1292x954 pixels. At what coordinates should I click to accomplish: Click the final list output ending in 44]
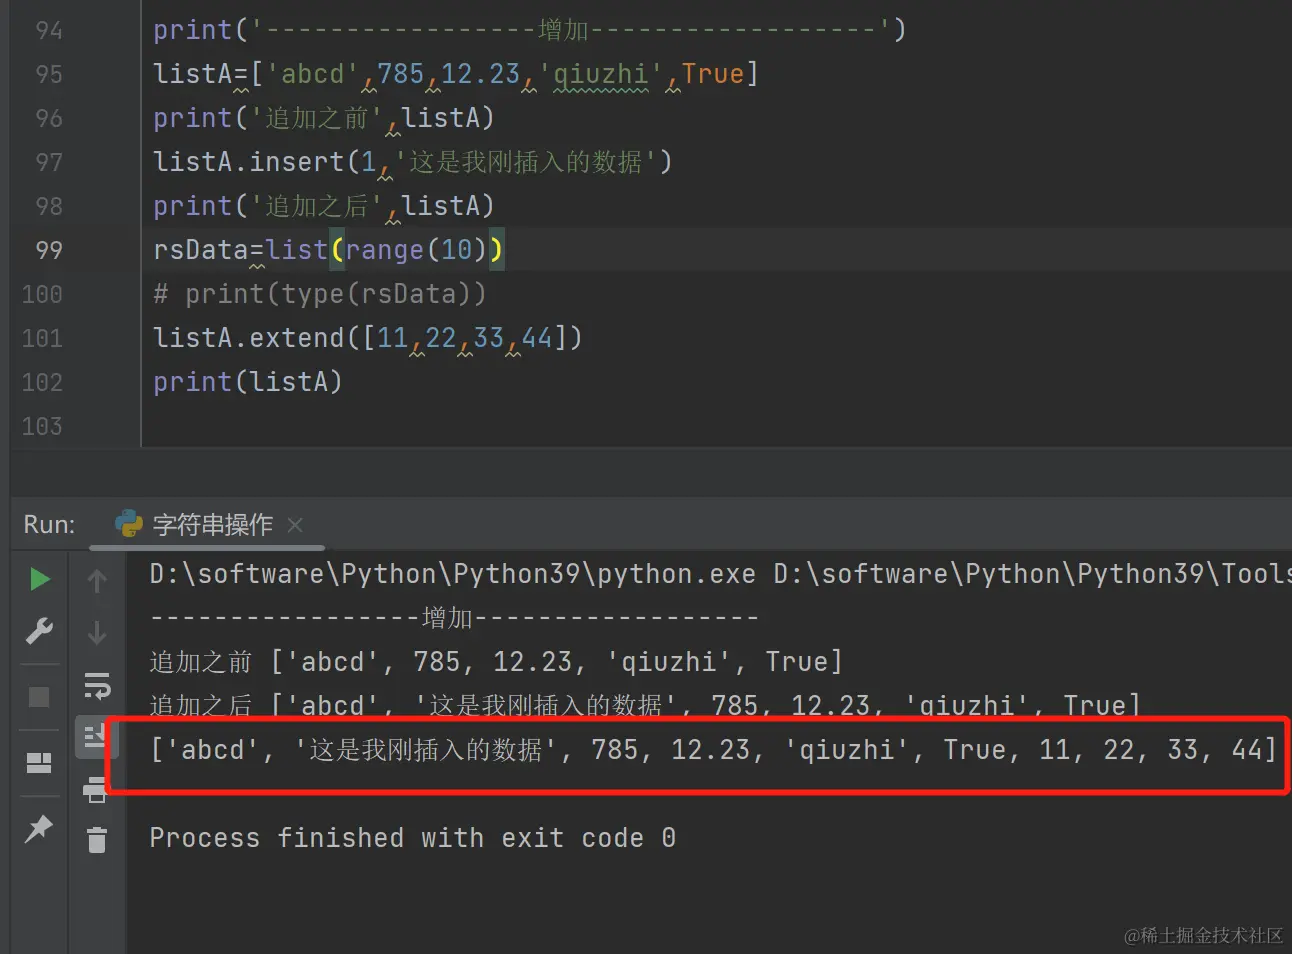pyautogui.click(x=713, y=750)
